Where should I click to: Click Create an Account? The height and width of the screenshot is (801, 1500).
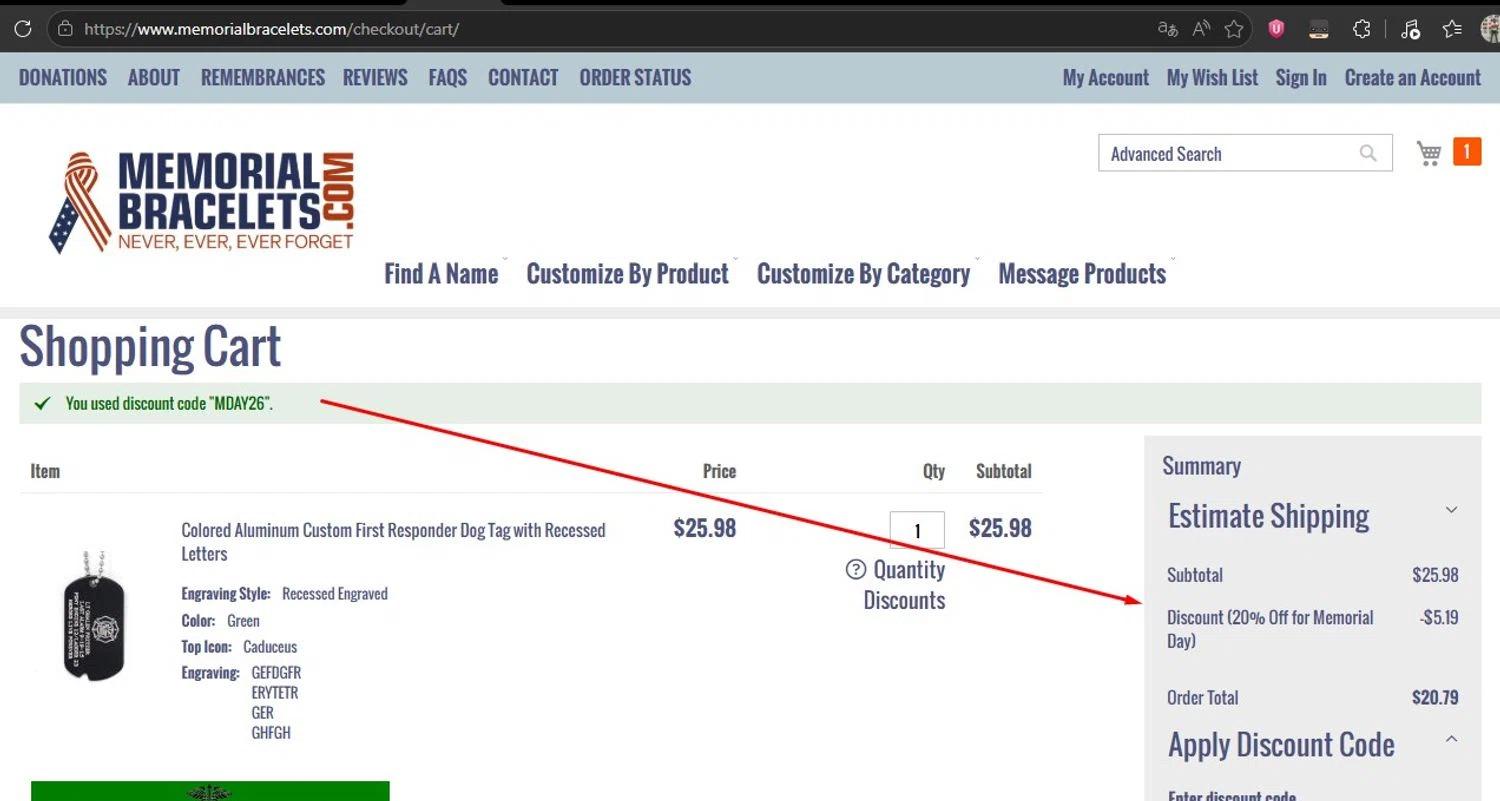(1413, 77)
